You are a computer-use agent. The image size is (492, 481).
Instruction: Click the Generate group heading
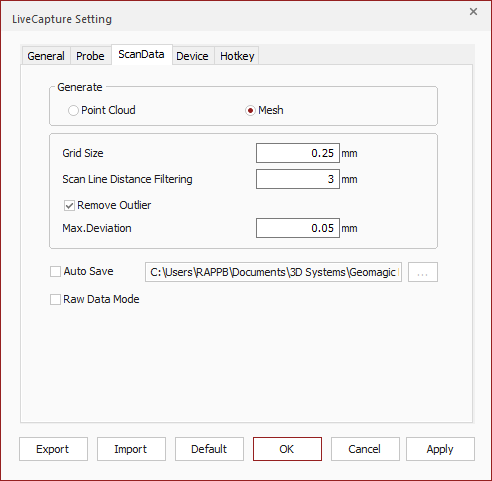[x=80, y=87]
